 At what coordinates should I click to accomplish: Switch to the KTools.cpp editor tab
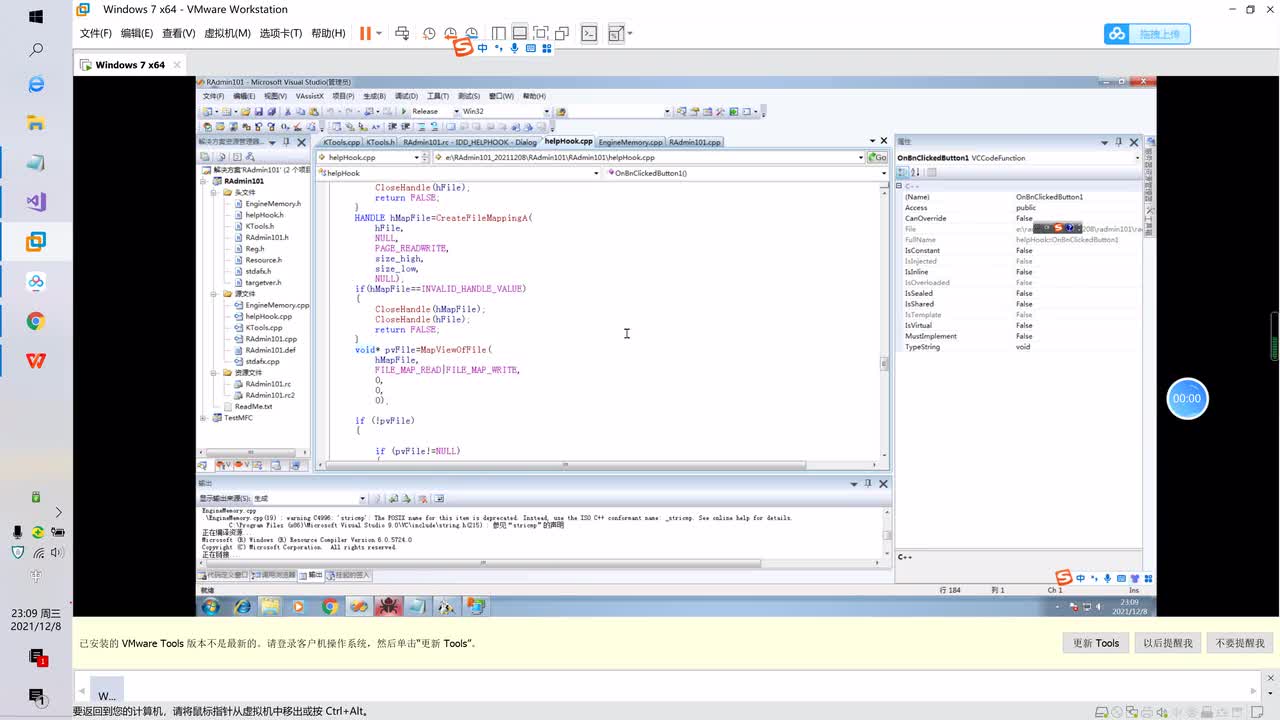click(x=341, y=142)
